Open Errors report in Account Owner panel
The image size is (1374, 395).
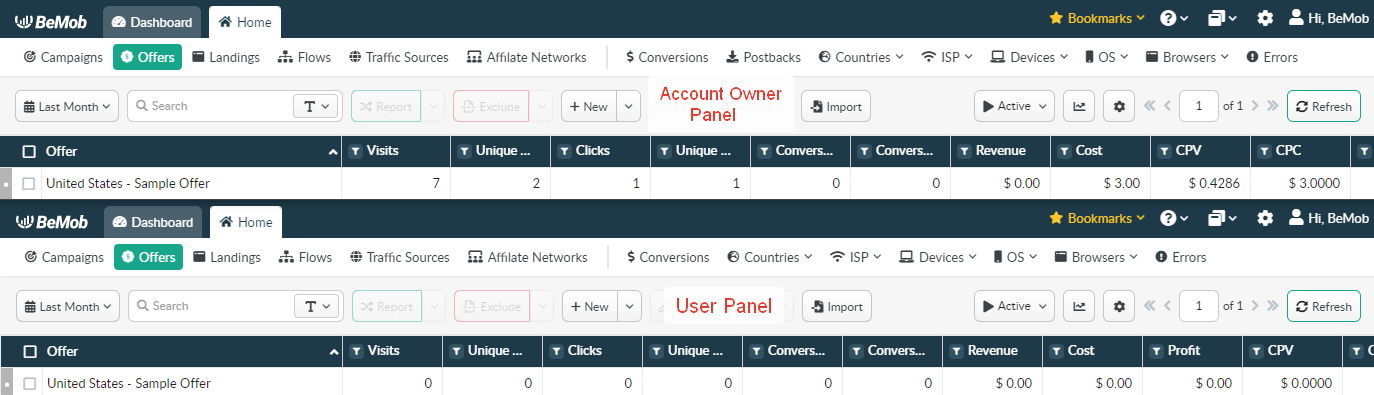click(x=1272, y=57)
